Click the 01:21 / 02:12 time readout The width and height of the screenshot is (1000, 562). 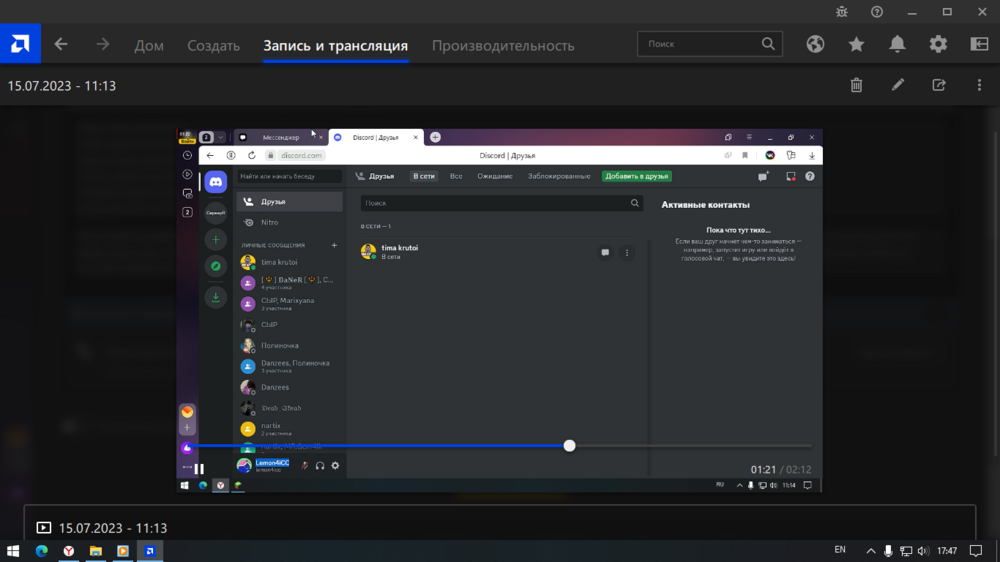click(x=781, y=470)
